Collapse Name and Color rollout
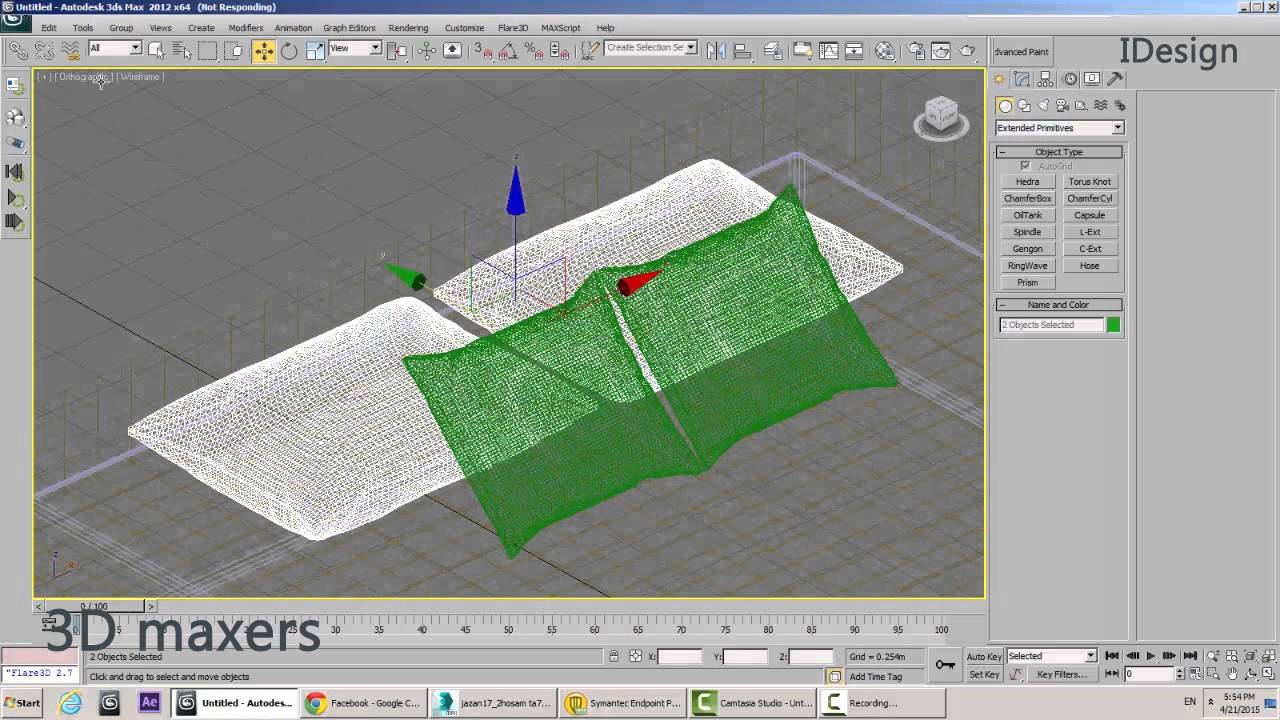The height and width of the screenshot is (720, 1280). coord(1059,305)
